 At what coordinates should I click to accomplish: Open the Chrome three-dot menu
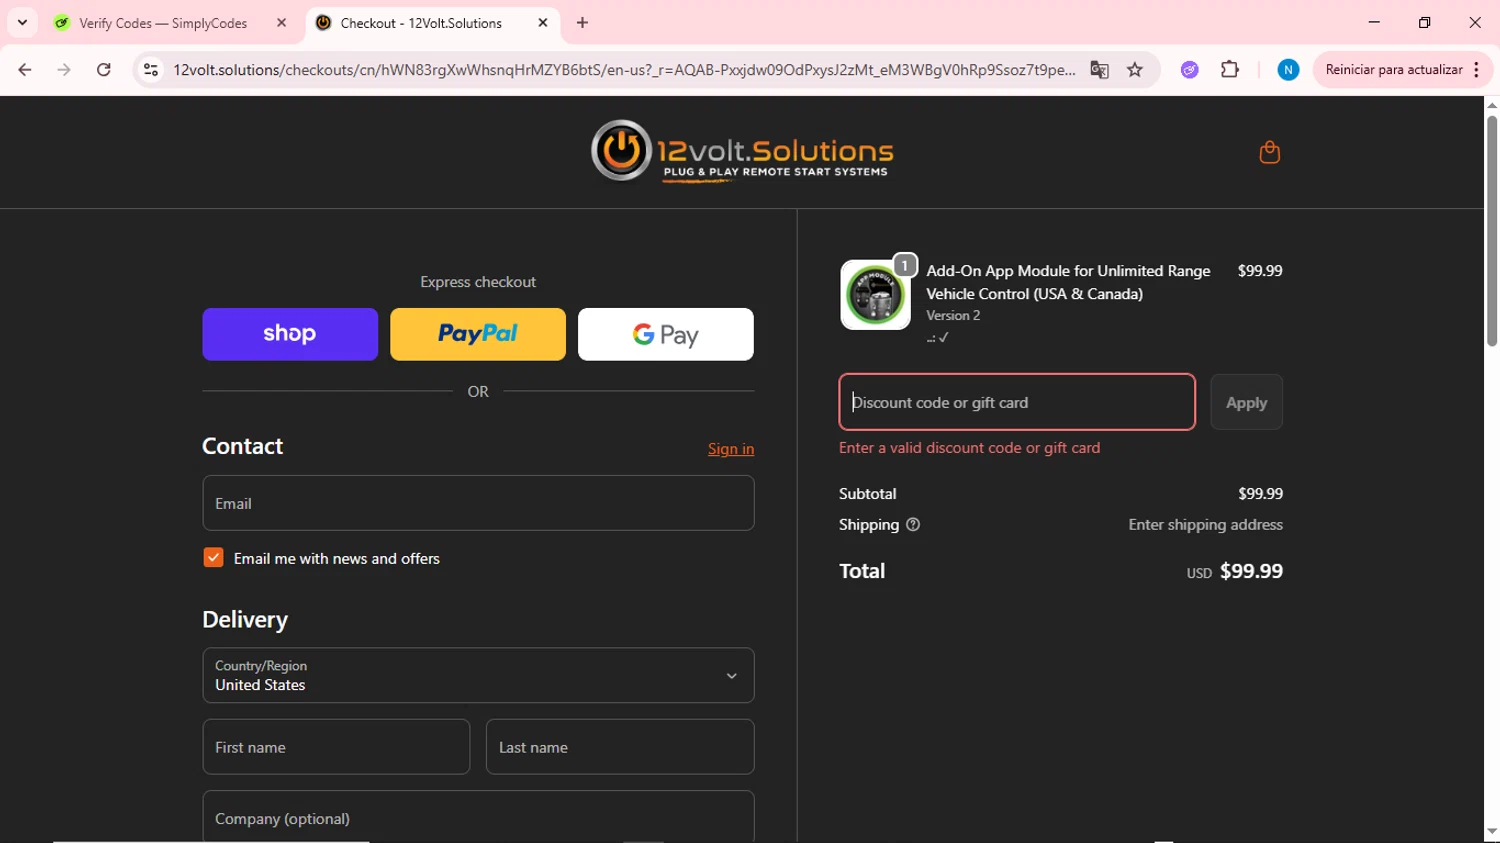tap(1476, 70)
